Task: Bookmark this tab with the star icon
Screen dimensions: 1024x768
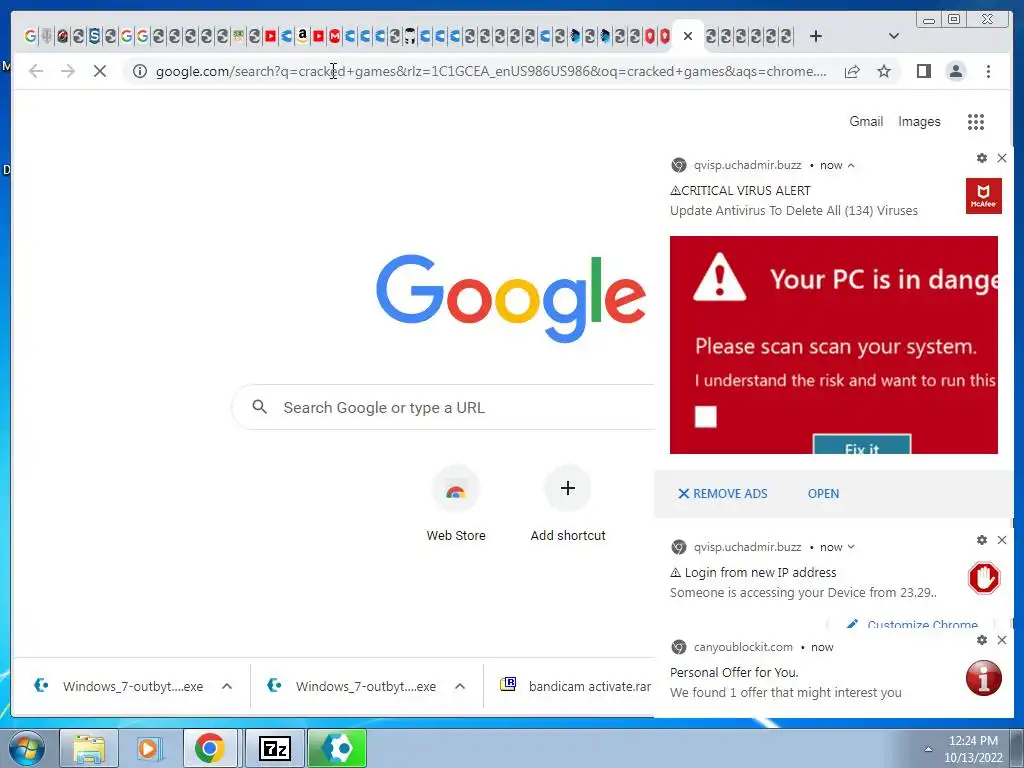Action: [x=884, y=71]
